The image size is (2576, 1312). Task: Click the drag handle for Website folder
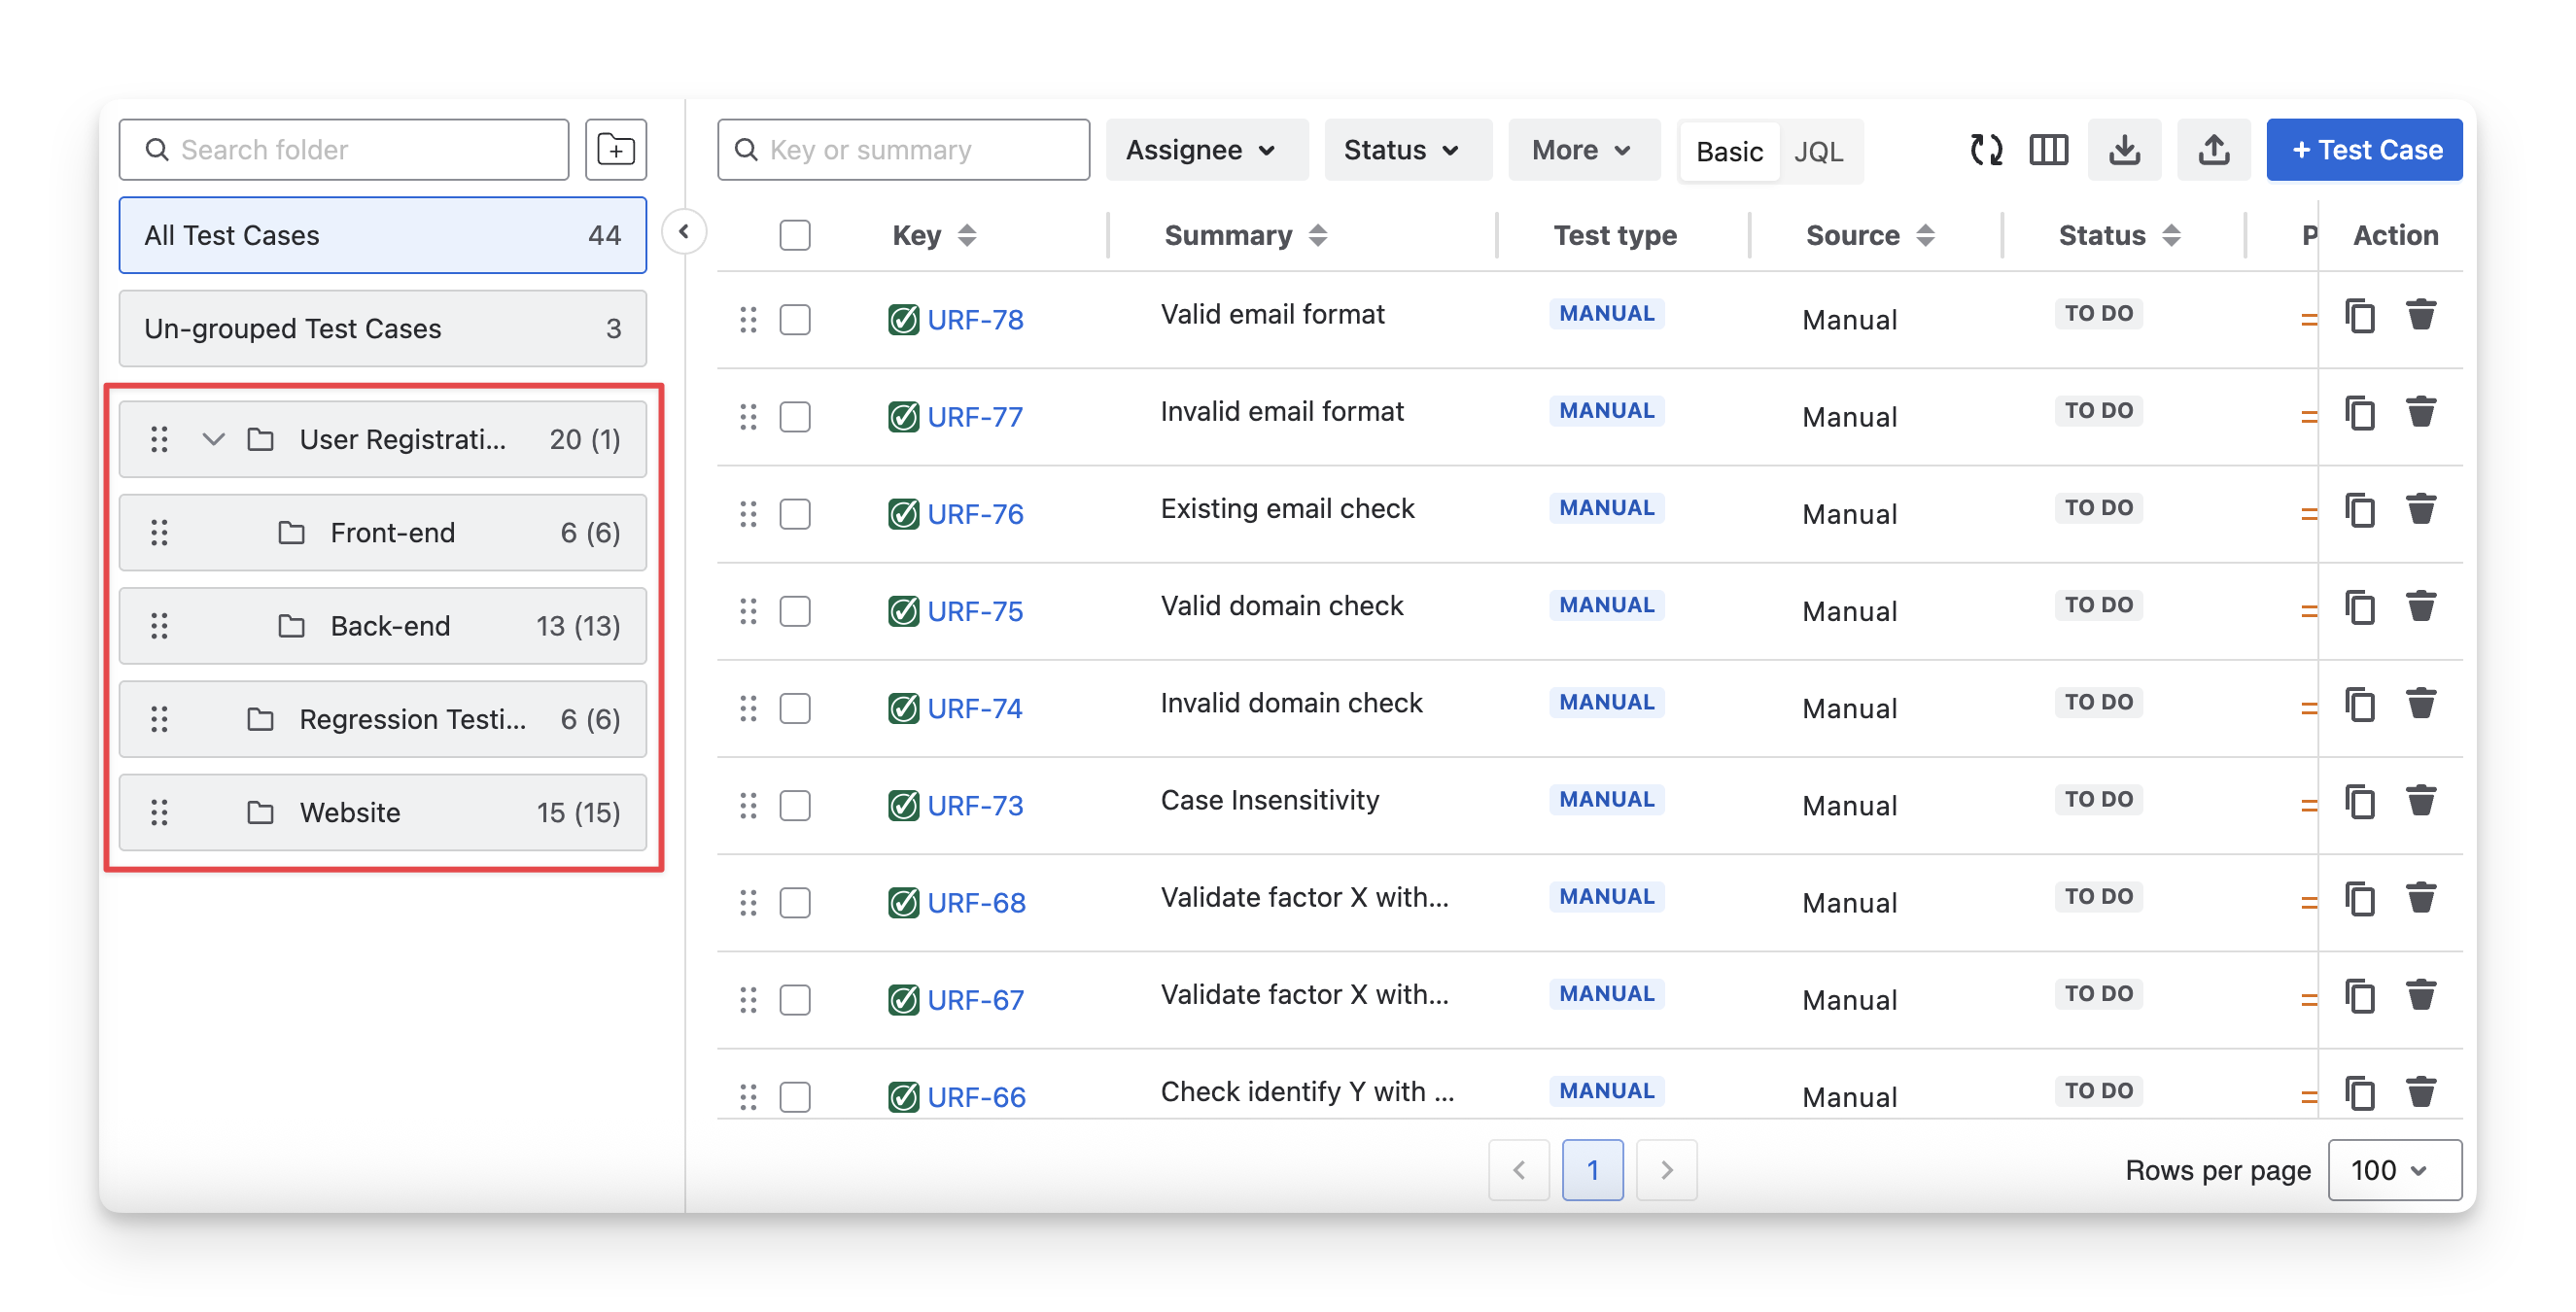159,812
